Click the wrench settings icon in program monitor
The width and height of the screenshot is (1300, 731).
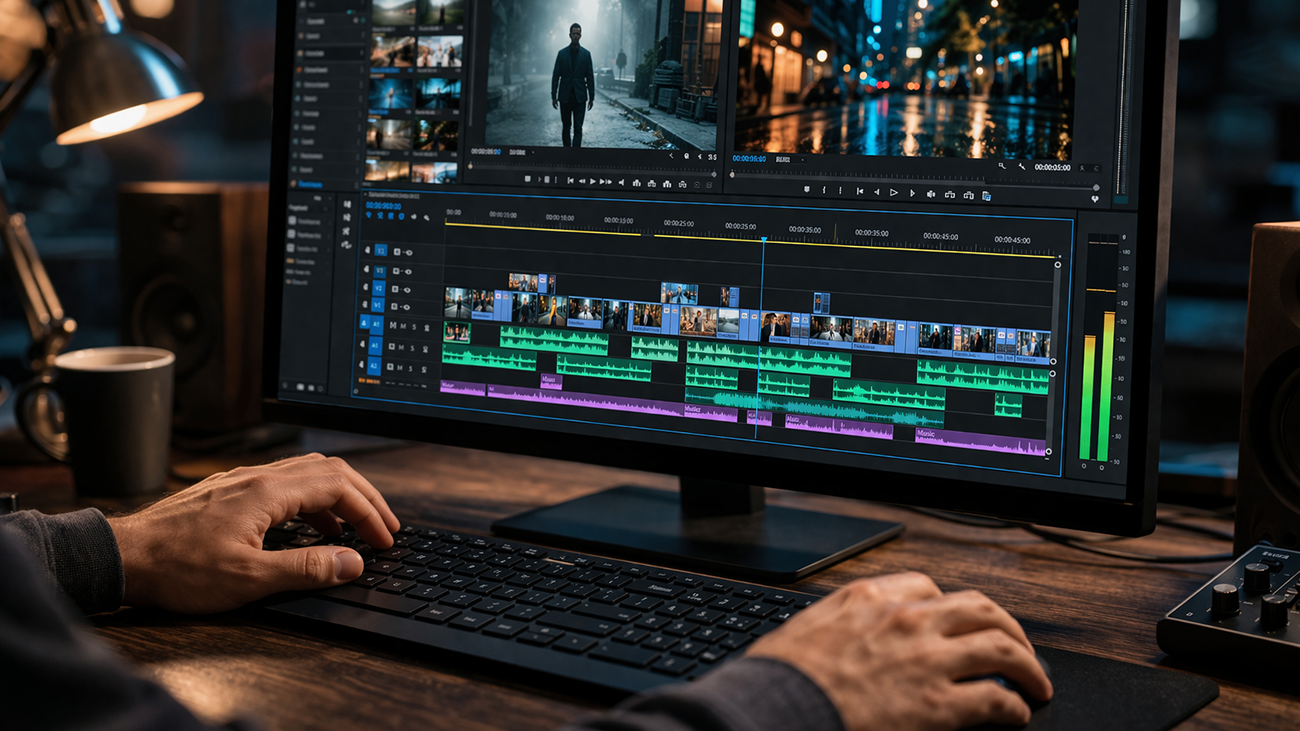1021,167
